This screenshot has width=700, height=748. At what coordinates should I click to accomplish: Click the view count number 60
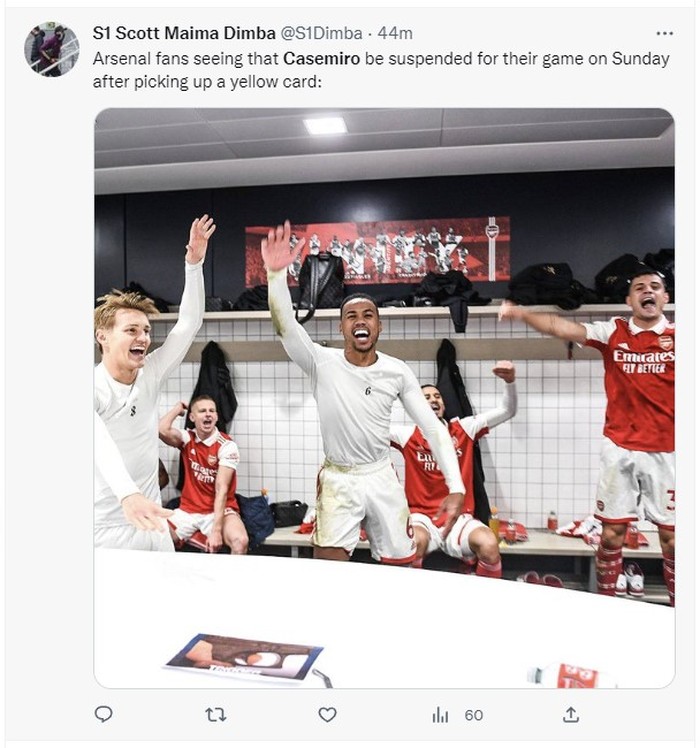(x=474, y=714)
